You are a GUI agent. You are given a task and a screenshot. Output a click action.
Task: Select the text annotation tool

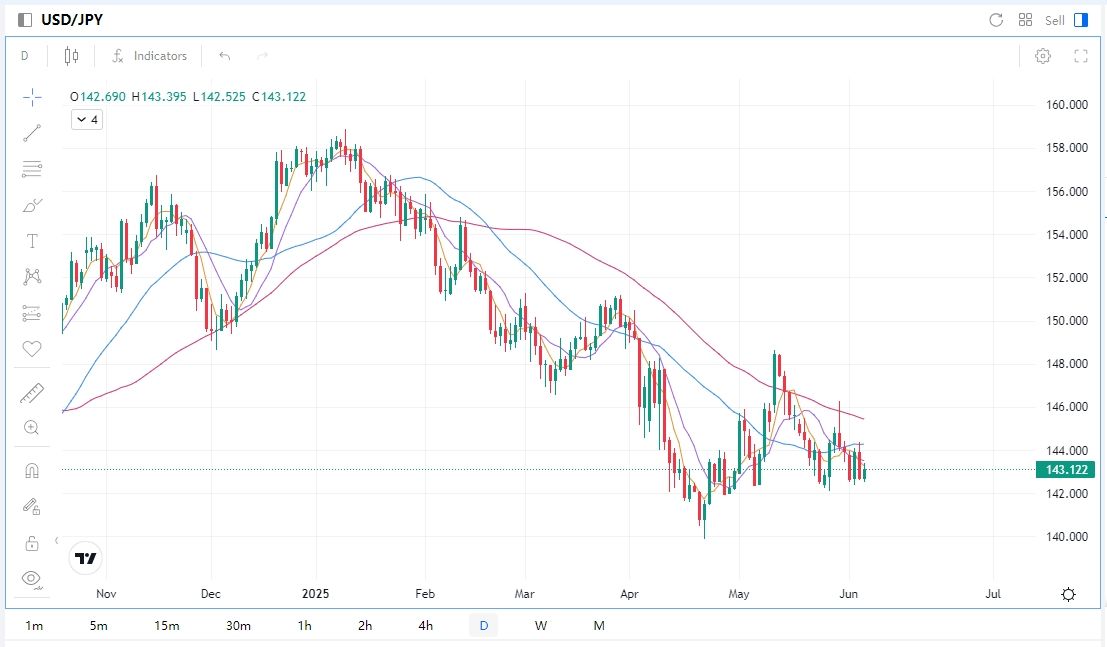pyautogui.click(x=32, y=241)
